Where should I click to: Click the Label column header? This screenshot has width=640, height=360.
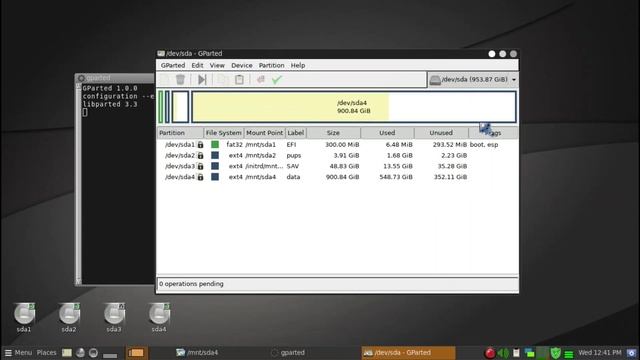point(296,133)
